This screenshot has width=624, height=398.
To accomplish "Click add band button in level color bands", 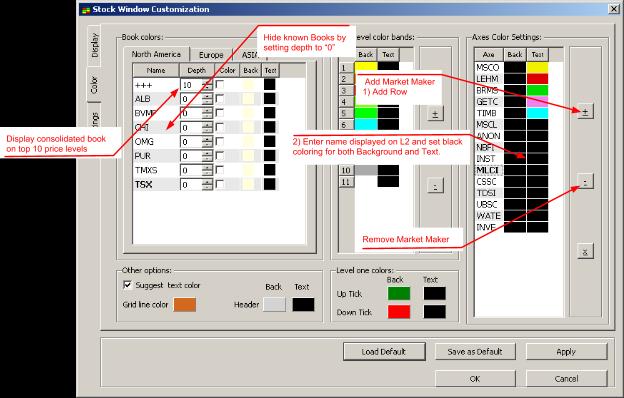I will click(x=435, y=114).
